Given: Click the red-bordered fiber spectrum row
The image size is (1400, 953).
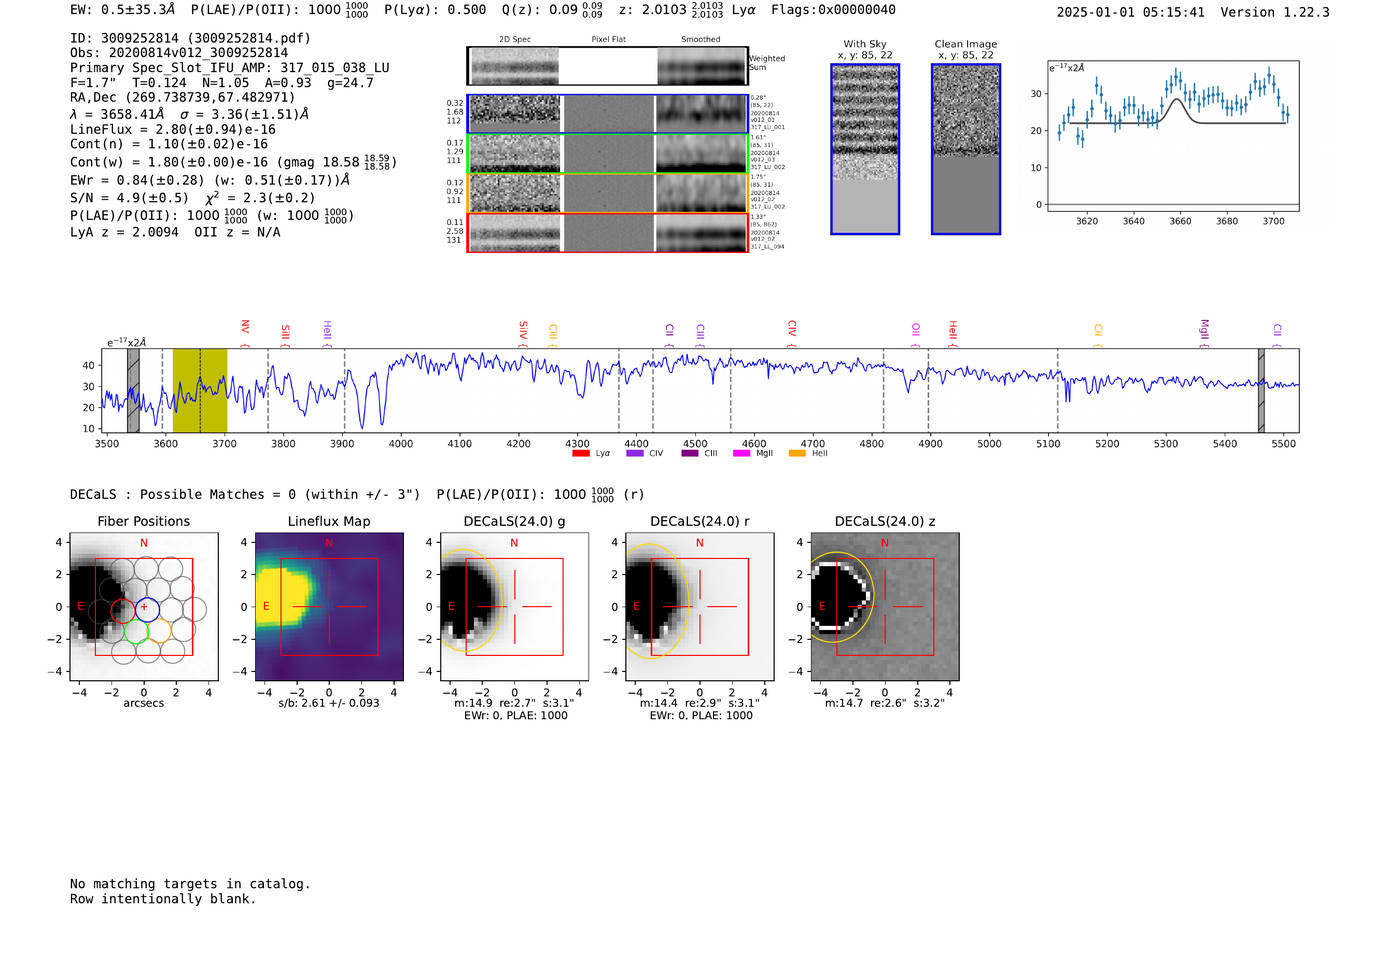Looking at the screenshot, I should 607,233.
